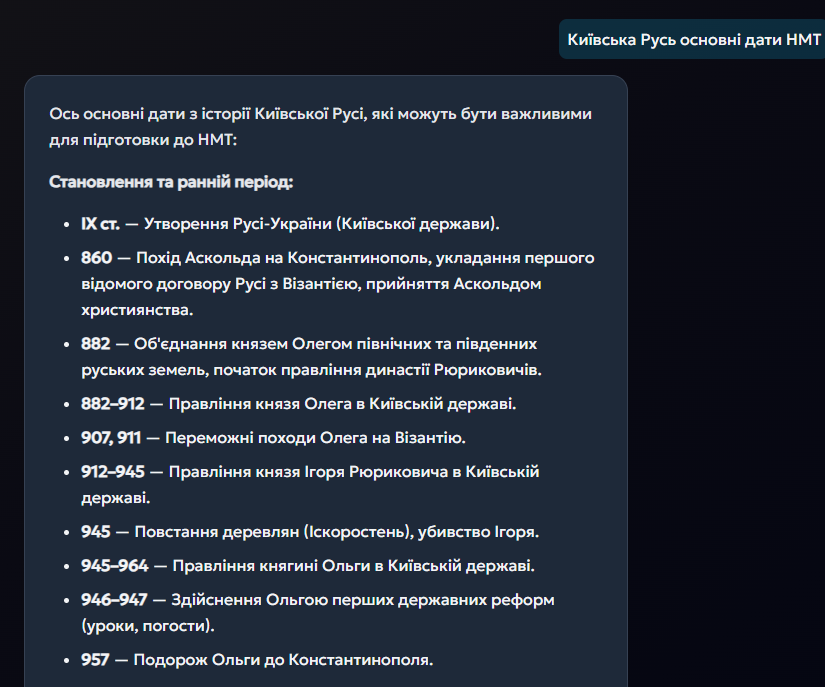825x687 pixels.
Task: Click the bold dates "907, 911"
Action: (112, 438)
